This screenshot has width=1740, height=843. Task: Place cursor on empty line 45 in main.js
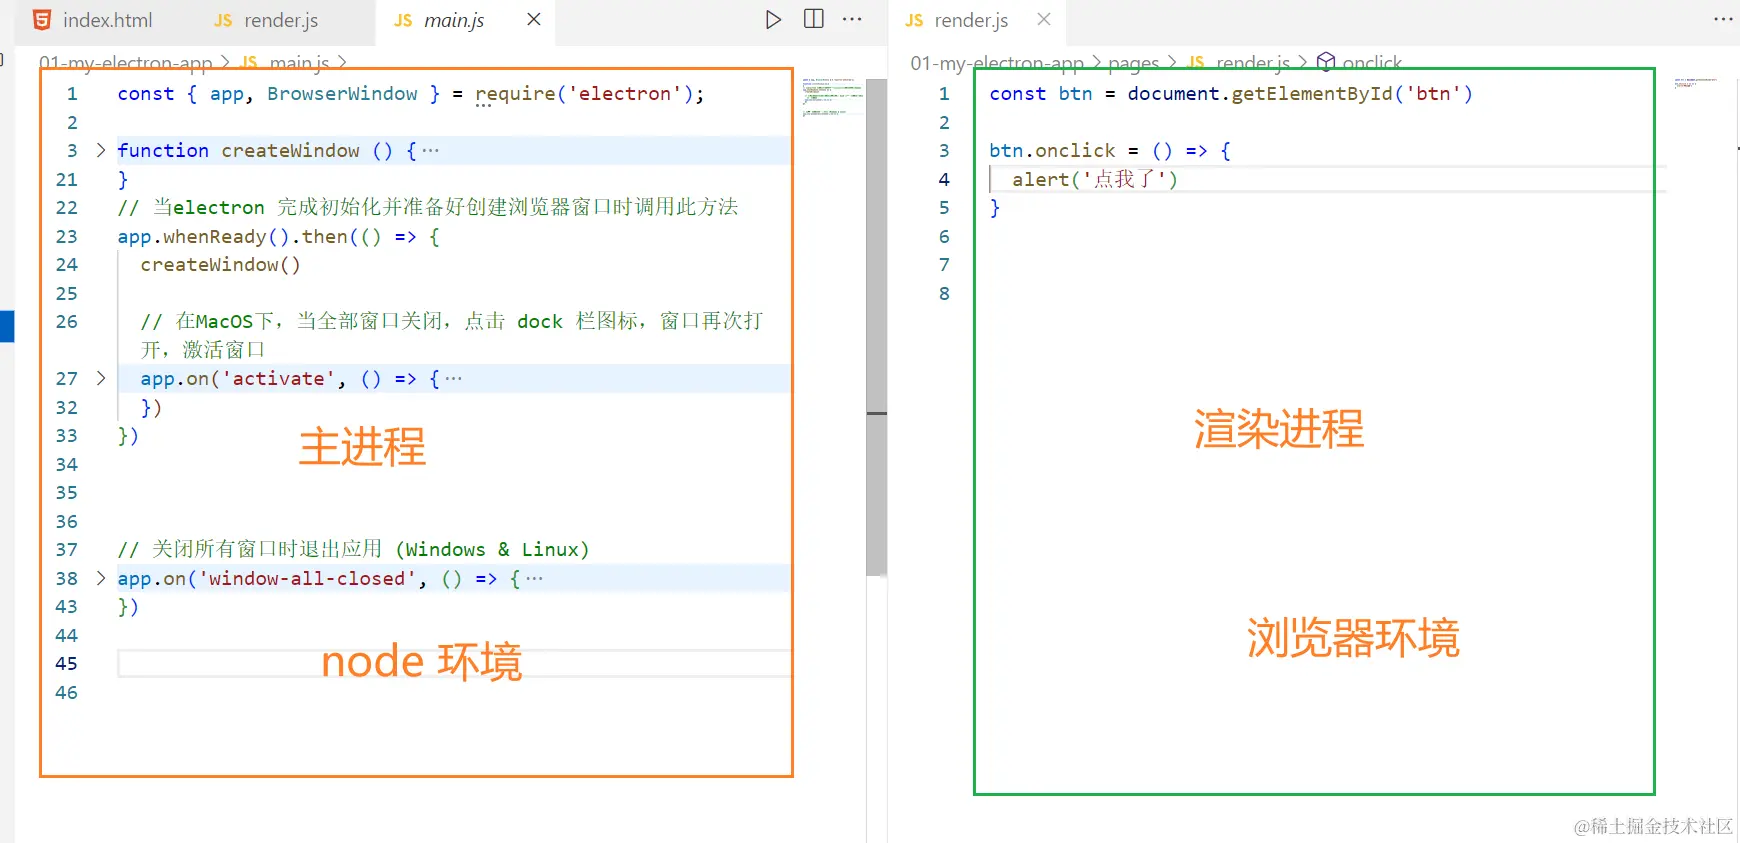[x=454, y=664]
